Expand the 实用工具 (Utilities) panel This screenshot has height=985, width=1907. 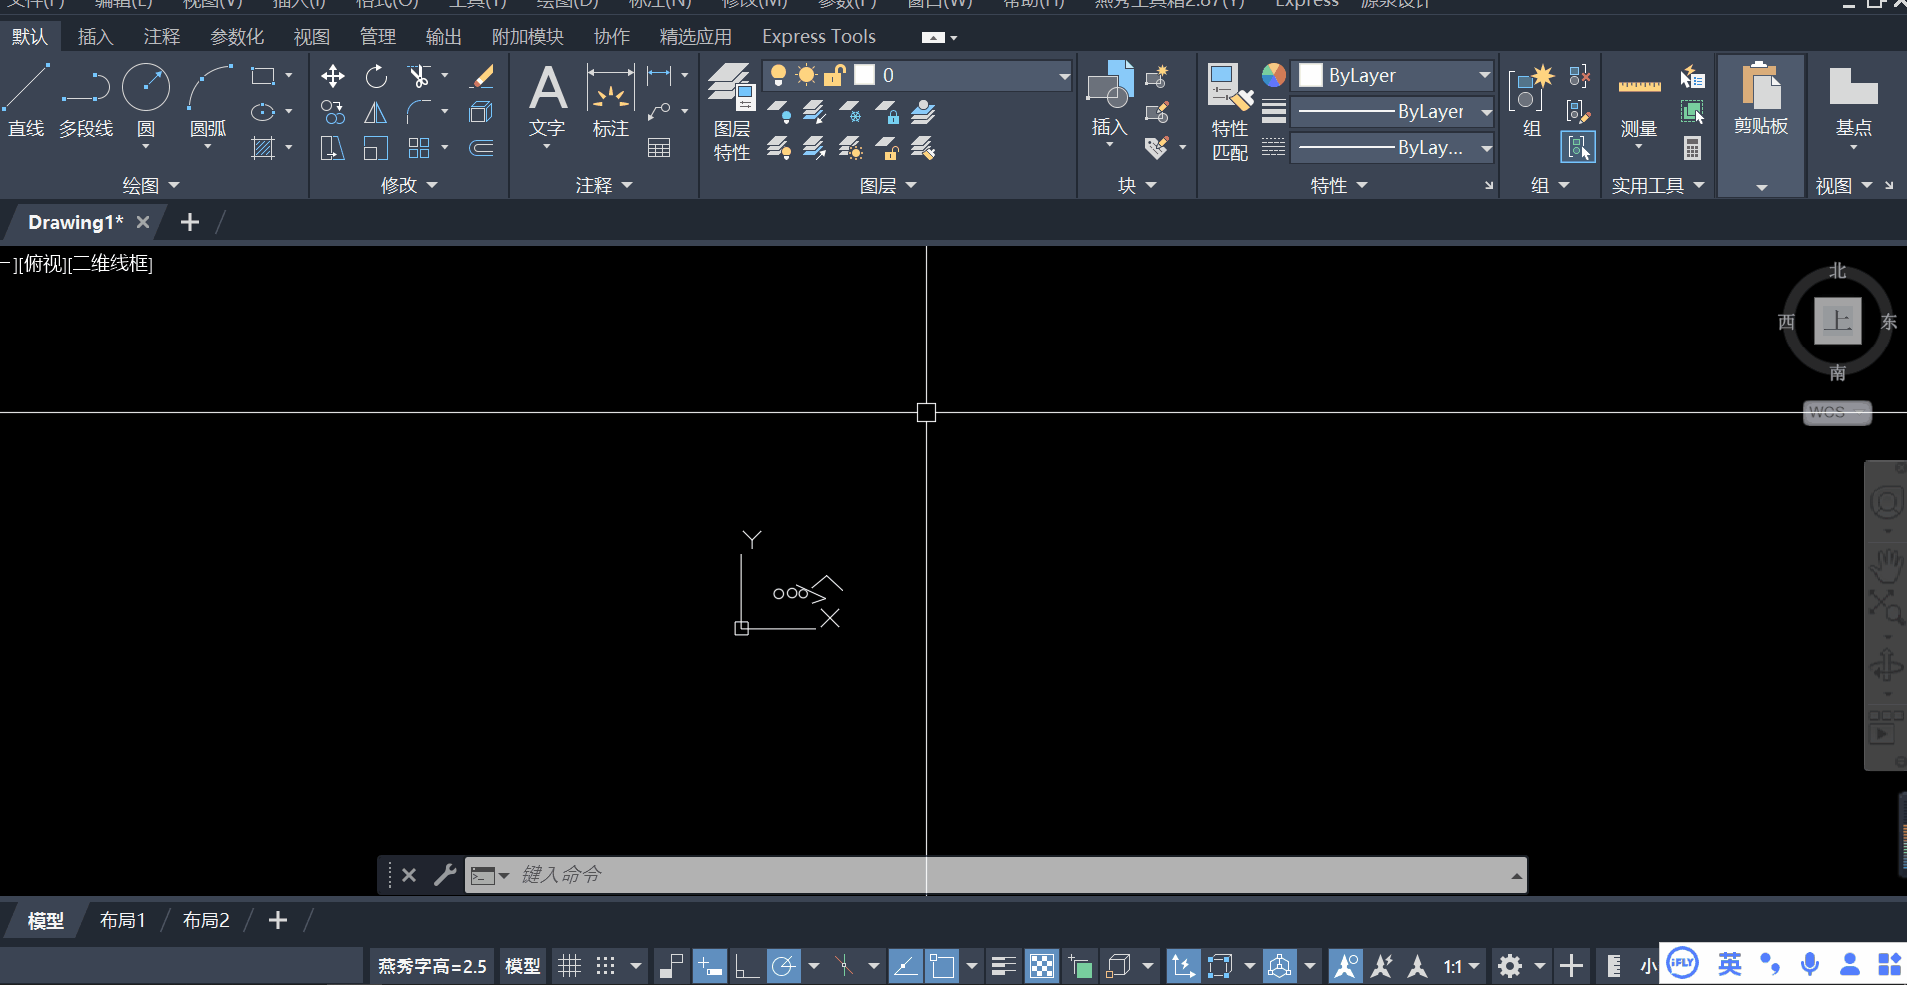pos(1658,186)
